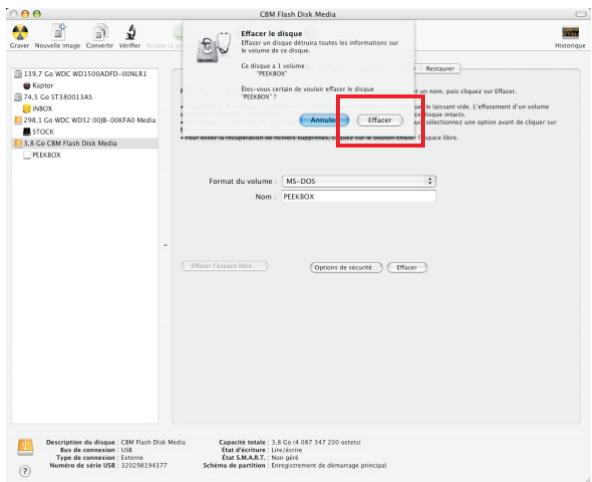Open Format du volume MS-DOS dropdown
The image size is (592, 482).
pyautogui.click(x=359, y=181)
